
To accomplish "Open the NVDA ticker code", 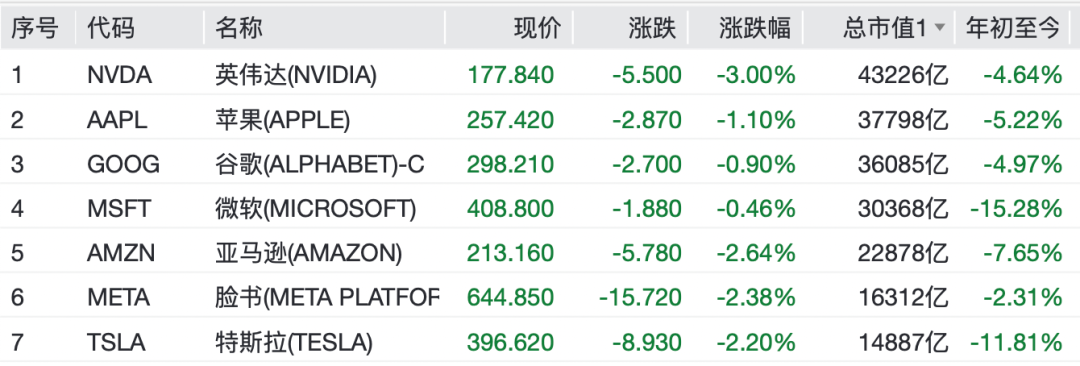I will tap(119, 74).
